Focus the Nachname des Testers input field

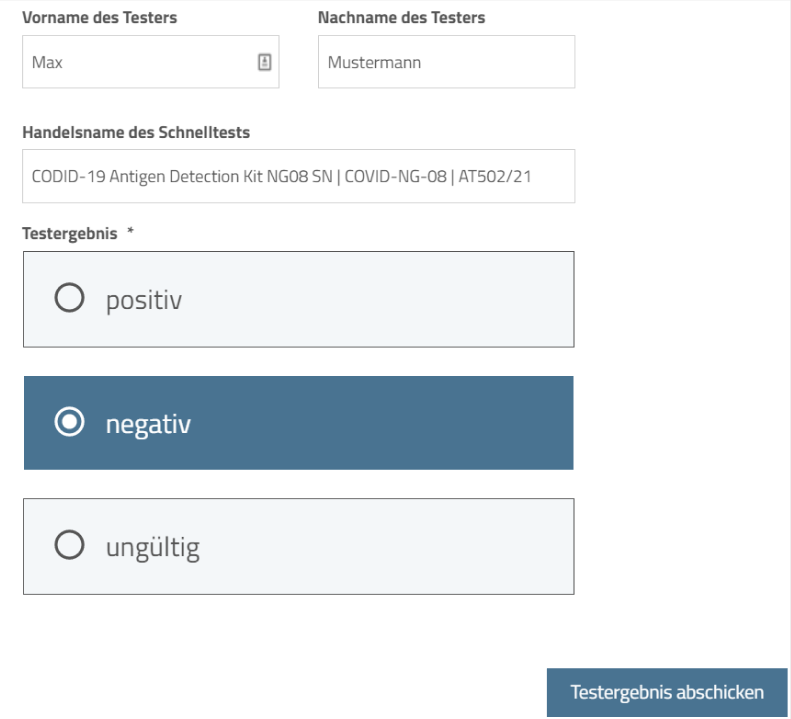(x=446, y=62)
